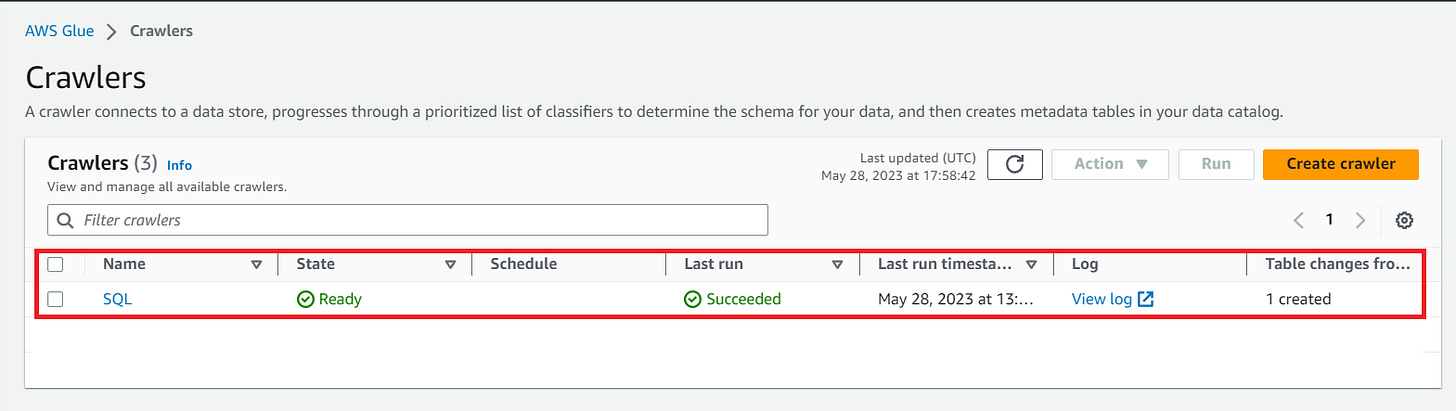The height and width of the screenshot is (411, 1456).
Task: Open the SQL crawler link
Action: click(x=117, y=298)
